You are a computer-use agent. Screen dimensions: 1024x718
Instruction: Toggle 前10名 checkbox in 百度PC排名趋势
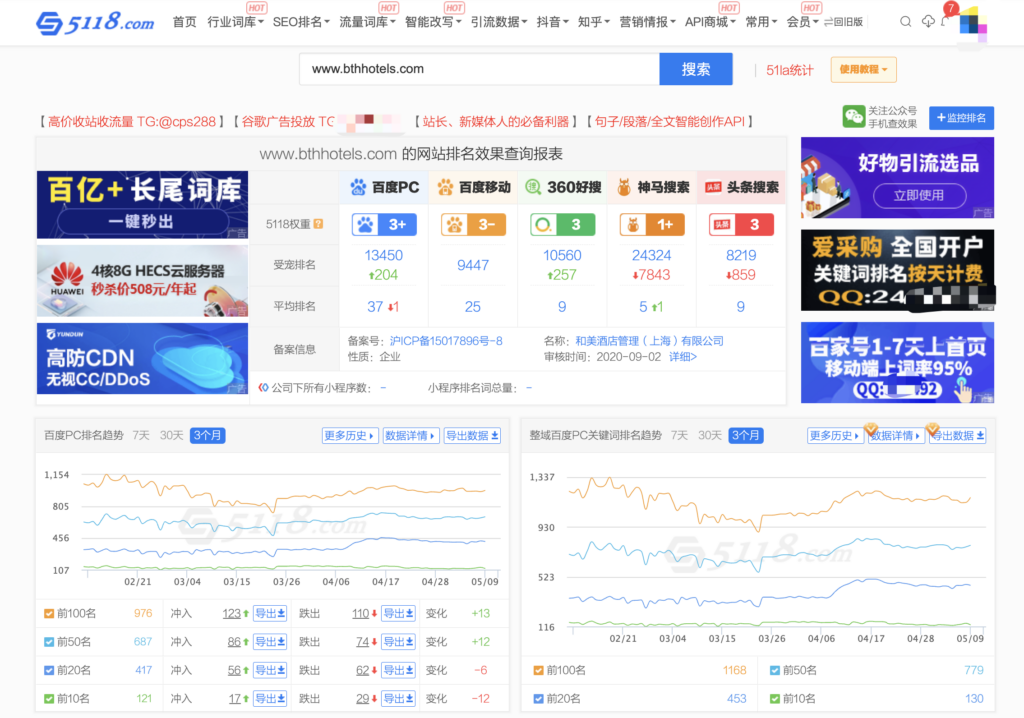[49, 698]
